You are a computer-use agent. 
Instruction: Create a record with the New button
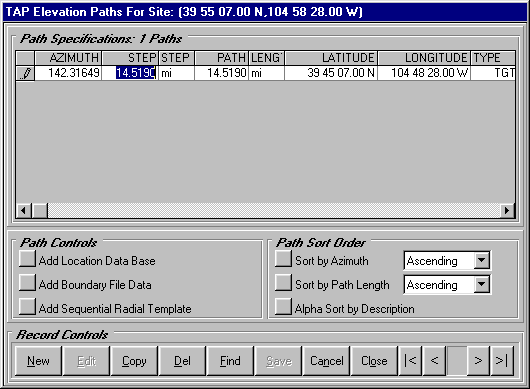click(x=38, y=361)
